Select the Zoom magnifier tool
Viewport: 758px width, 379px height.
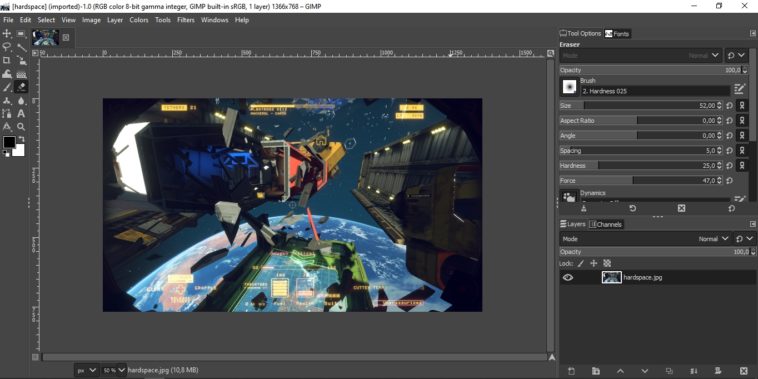coord(21,127)
